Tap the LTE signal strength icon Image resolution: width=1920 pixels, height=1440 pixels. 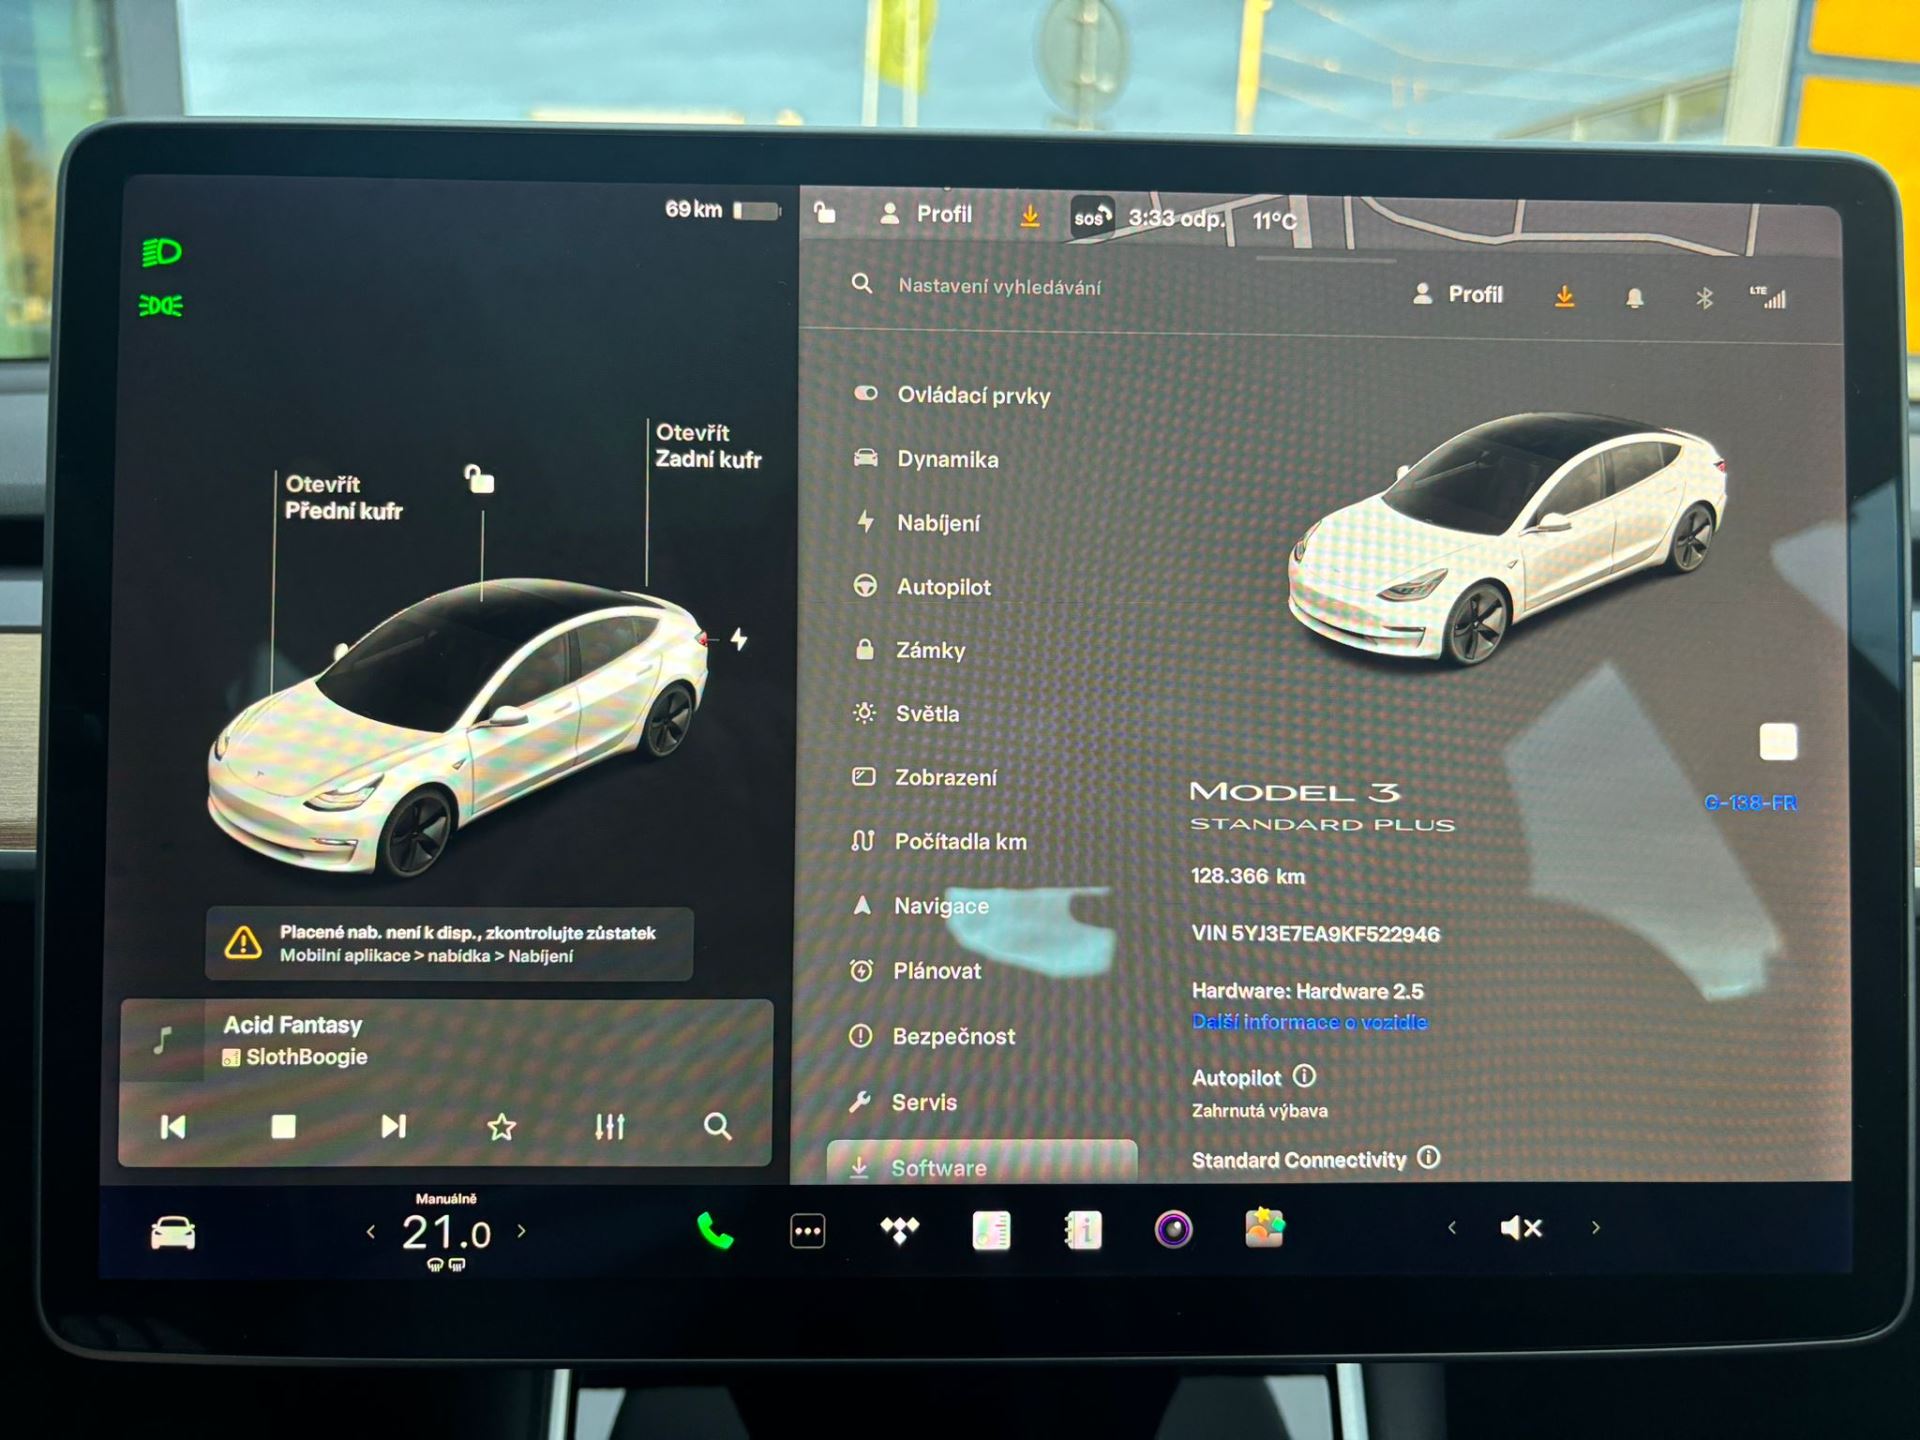pos(1768,297)
